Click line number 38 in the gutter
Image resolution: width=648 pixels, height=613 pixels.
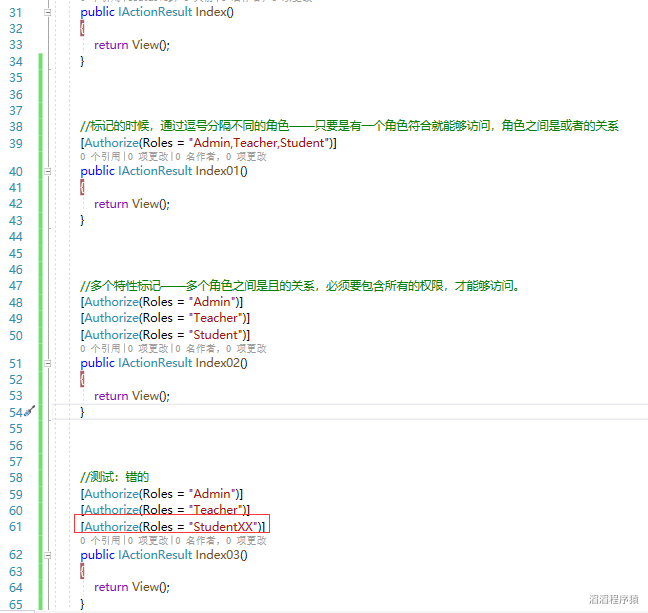(16, 127)
